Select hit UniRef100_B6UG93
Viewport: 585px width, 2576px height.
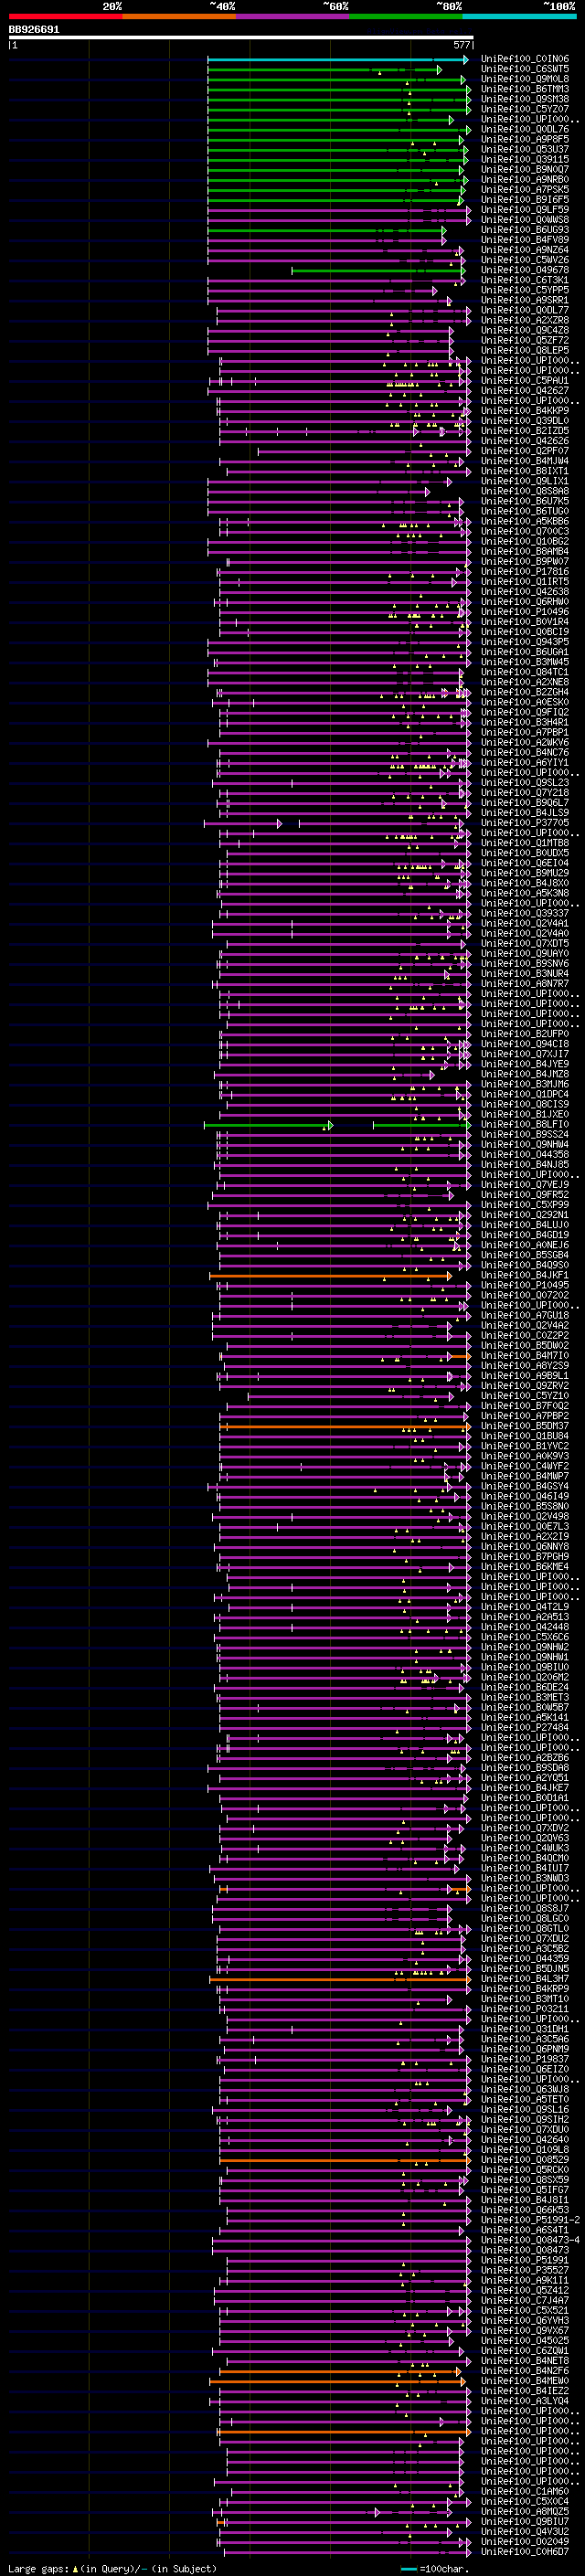(525, 230)
